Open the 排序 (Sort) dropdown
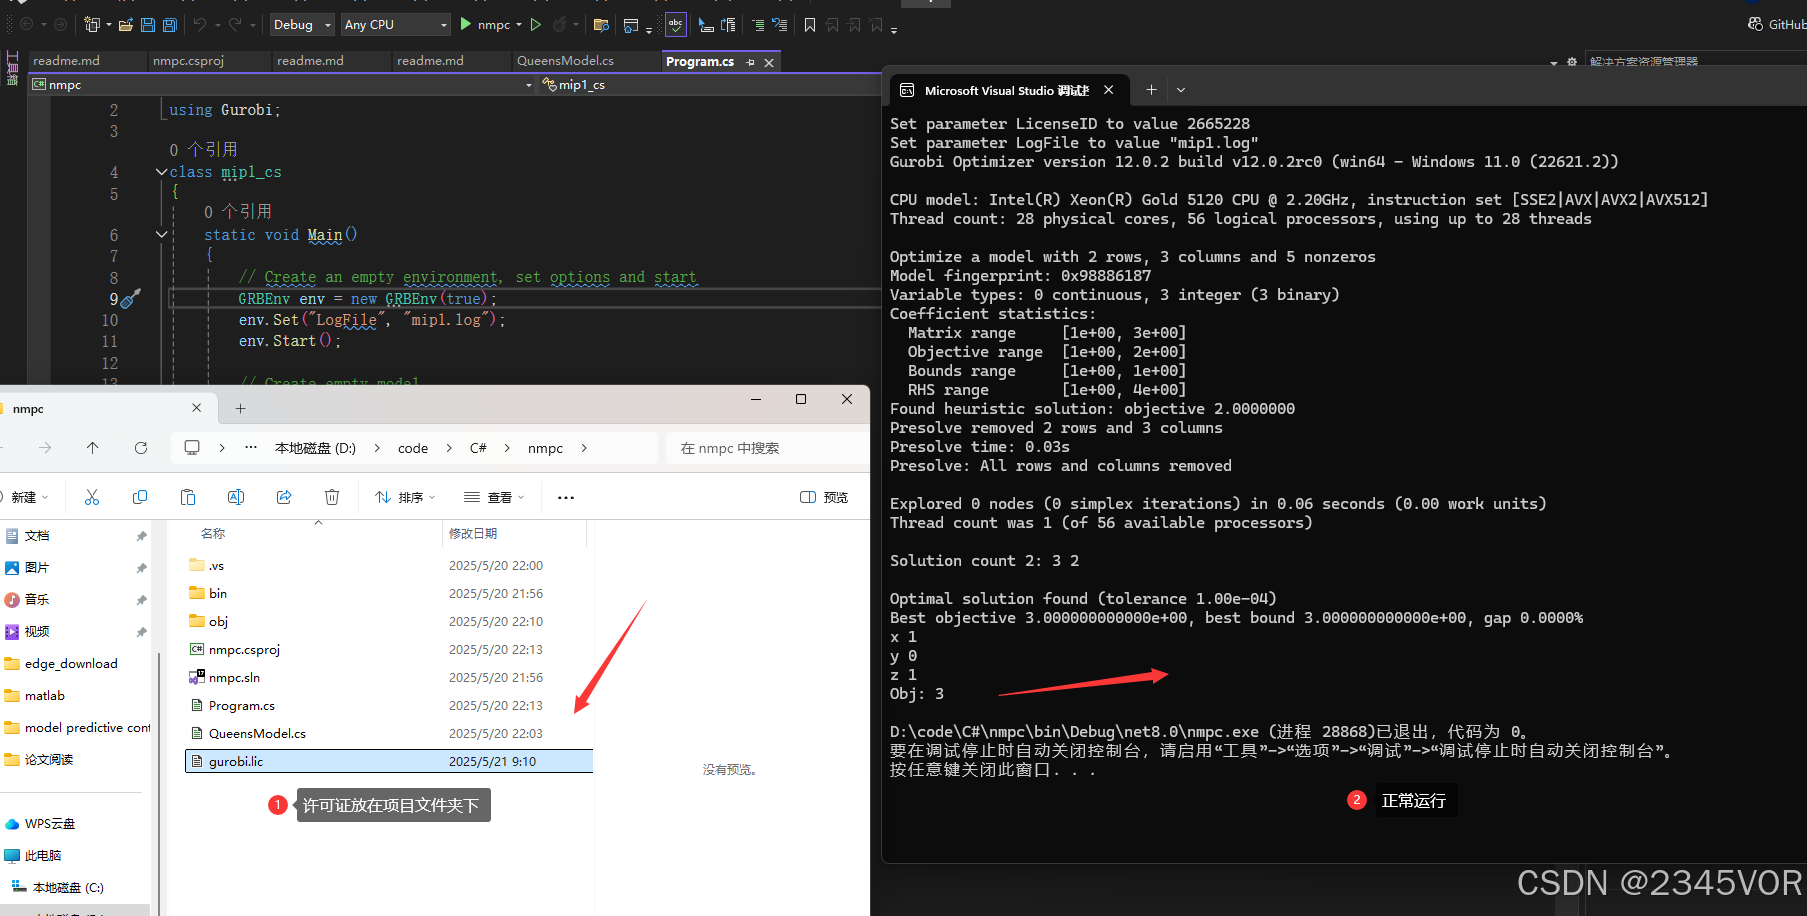 (x=406, y=497)
